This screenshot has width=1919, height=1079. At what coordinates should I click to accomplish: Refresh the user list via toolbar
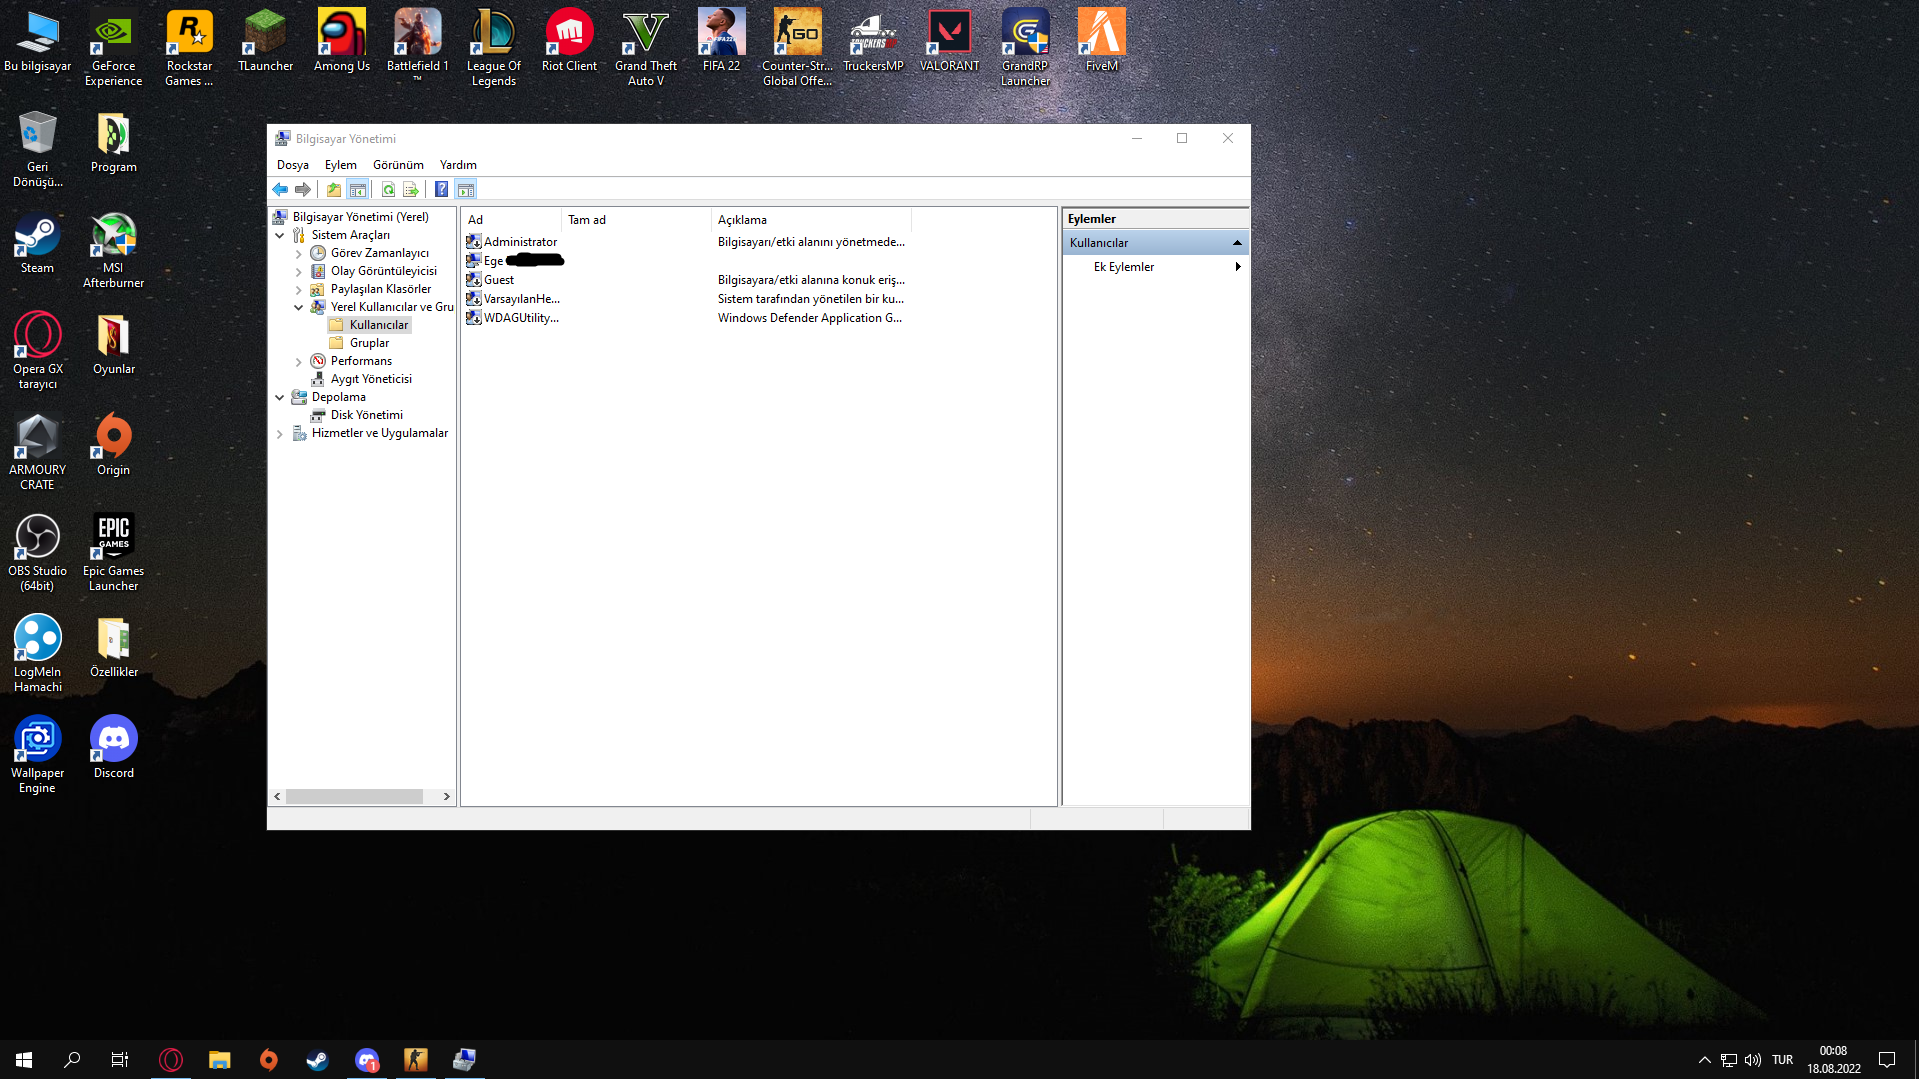tap(388, 190)
